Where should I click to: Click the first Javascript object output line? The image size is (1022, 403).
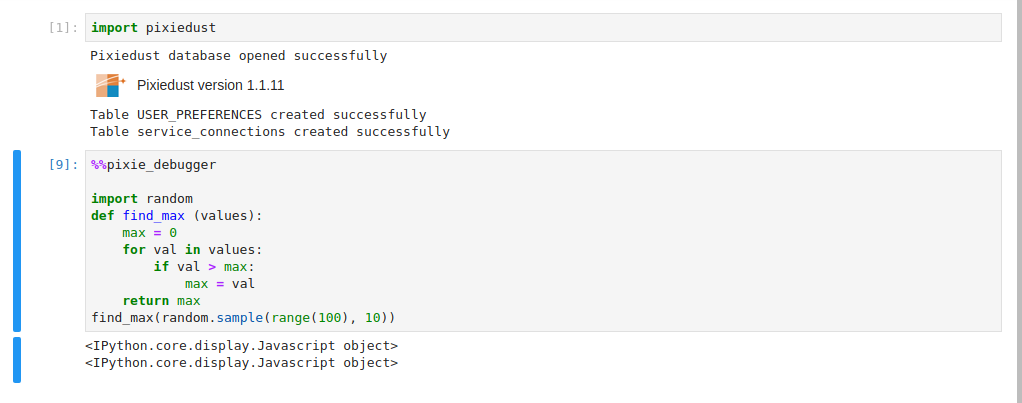coord(241,345)
